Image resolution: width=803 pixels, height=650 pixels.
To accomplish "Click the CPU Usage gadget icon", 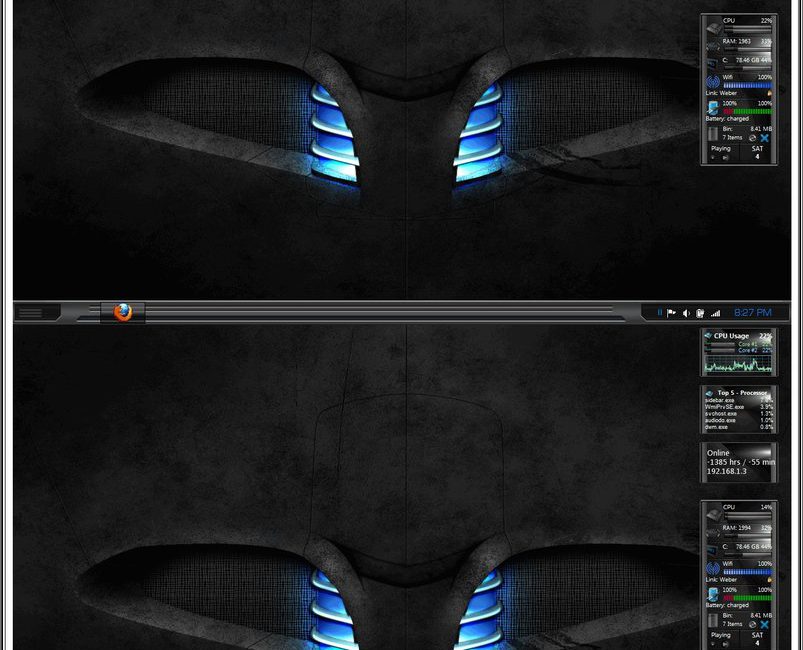I will tap(708, 336).
